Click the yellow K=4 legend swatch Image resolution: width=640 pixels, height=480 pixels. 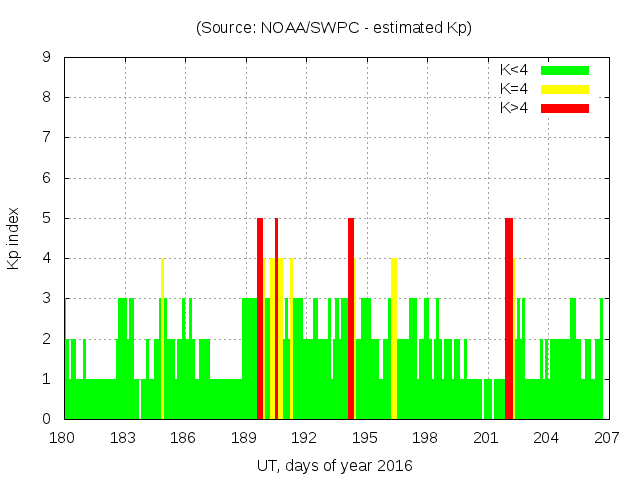(565, 89)
